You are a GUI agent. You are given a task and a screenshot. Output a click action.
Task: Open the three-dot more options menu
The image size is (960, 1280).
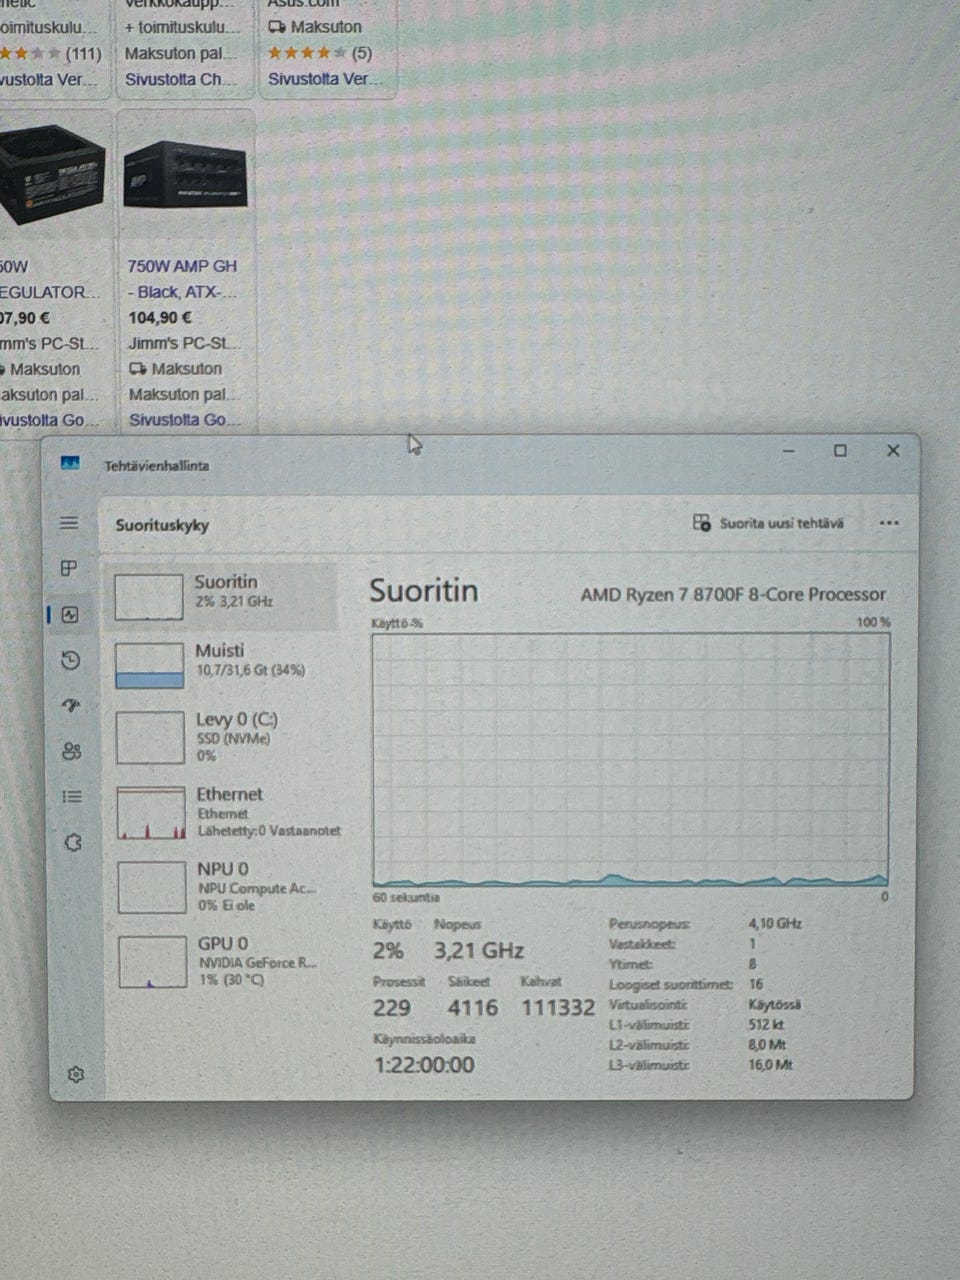point(888,523)
